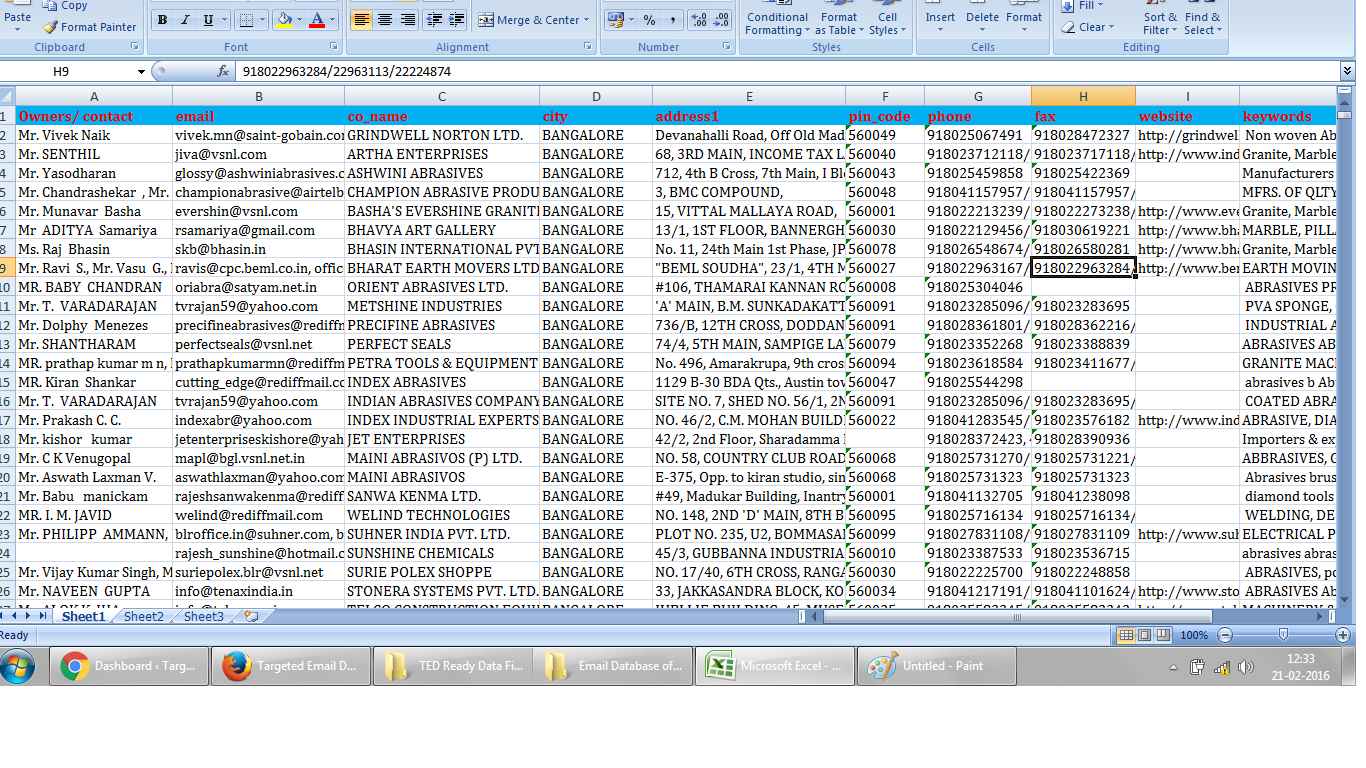Click the Underline icon
This screenshot has height=768, width=1366.
pyautogui.click(x=207, y=19)
